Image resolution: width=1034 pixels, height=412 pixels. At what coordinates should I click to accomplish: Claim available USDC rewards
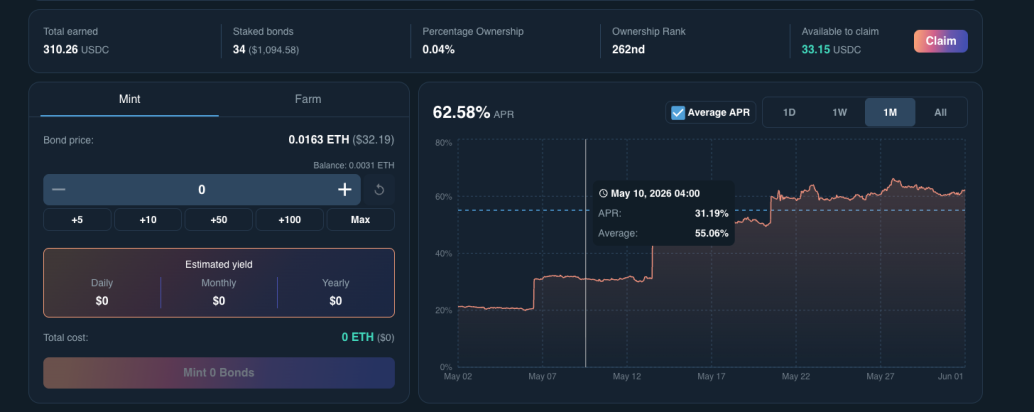click(x=940, y=41)
